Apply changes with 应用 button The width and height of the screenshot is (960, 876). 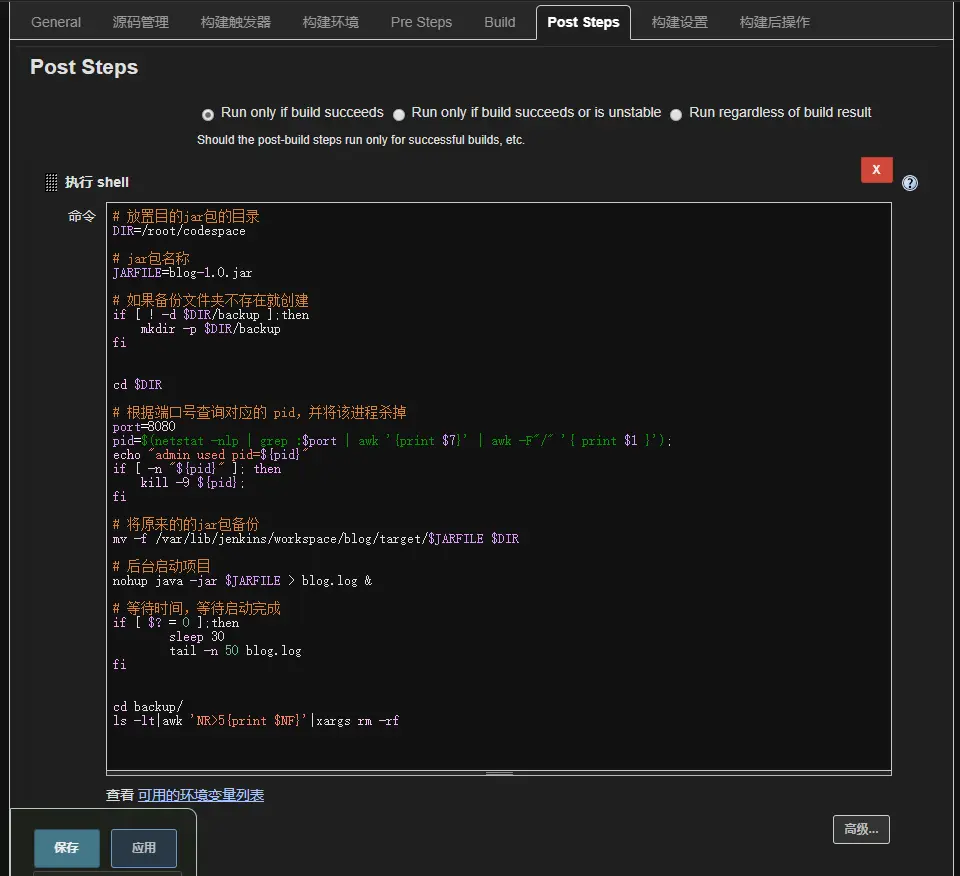[x=144, y=847]
